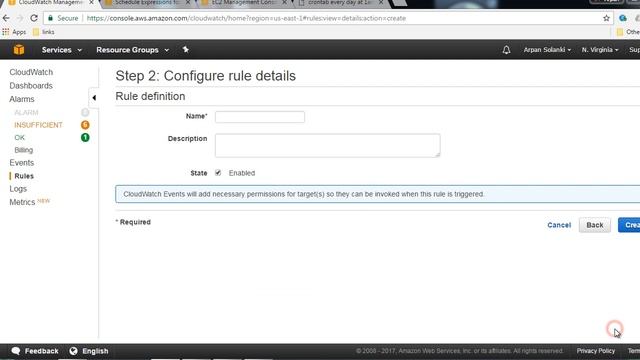Screen dimensions: 640x360
Task: Click the Apps grid icon in bookmarks bar
Action: point(6,32)
